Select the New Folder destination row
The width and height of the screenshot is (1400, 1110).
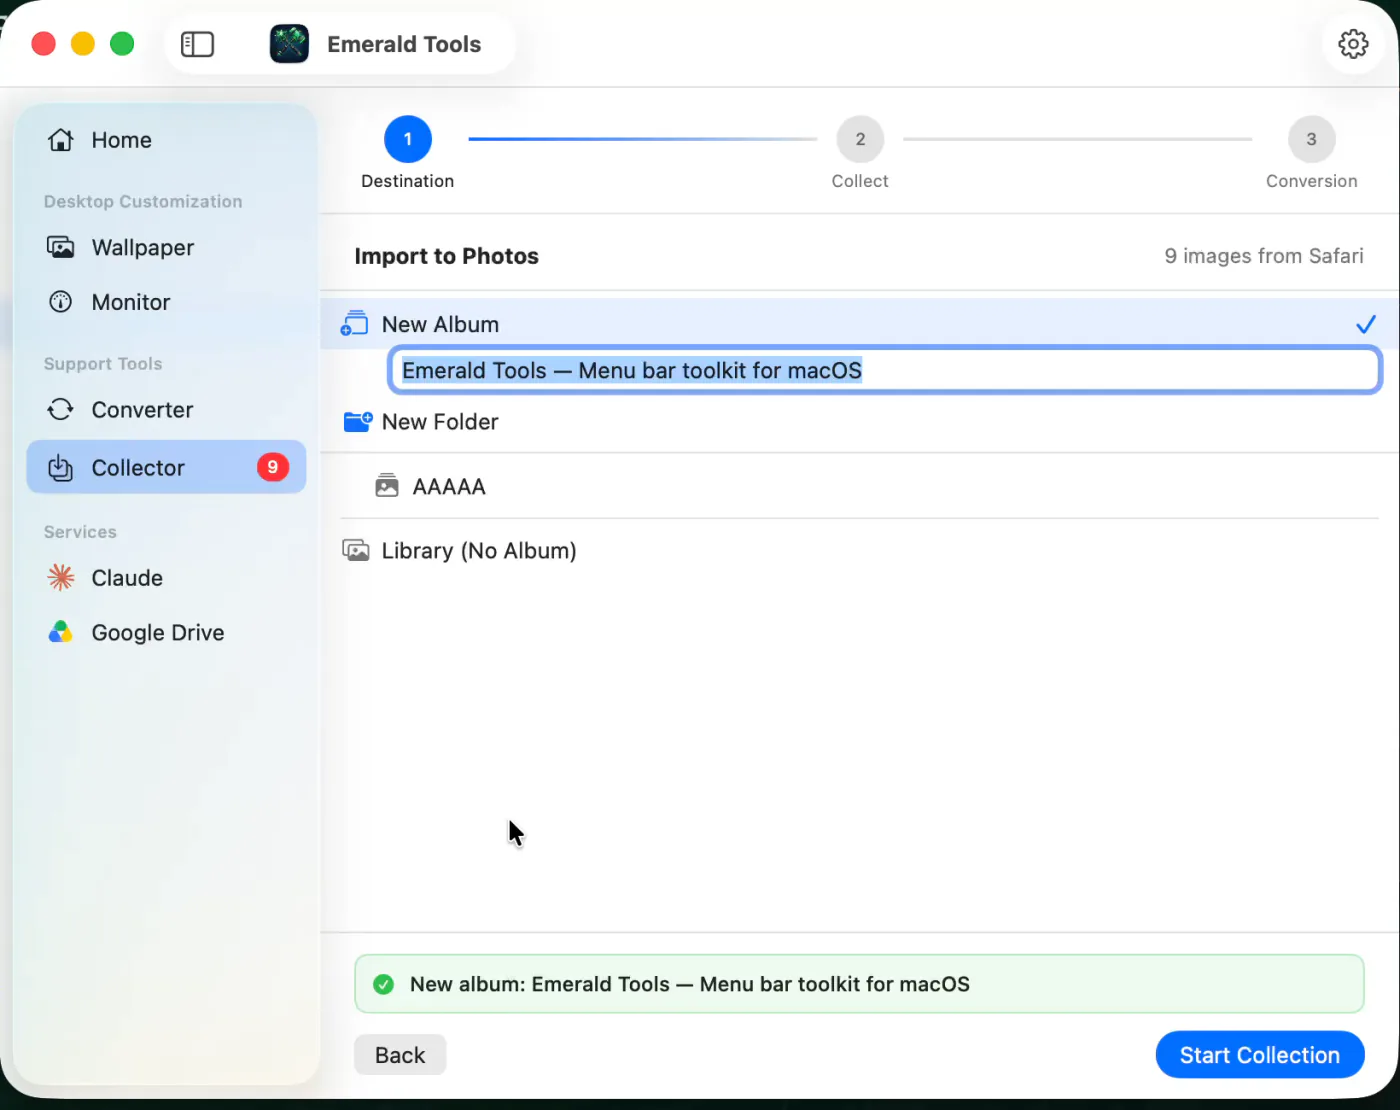(860, 422)
